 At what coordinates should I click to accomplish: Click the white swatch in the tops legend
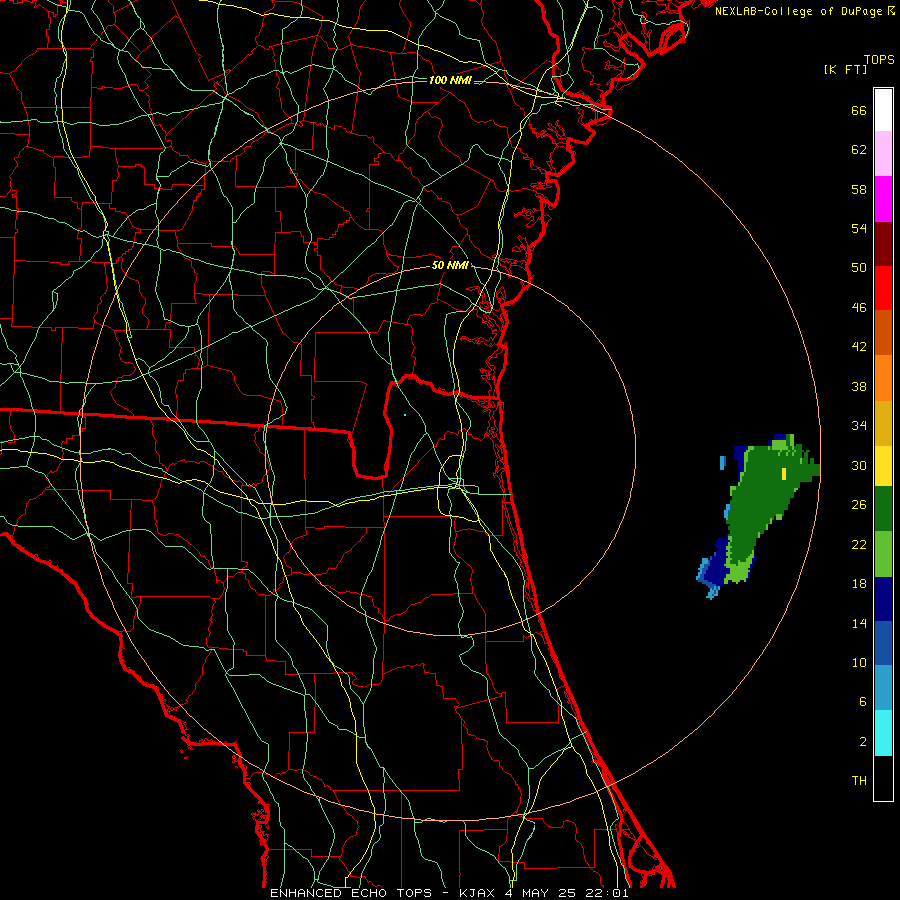tap(883, 110)
